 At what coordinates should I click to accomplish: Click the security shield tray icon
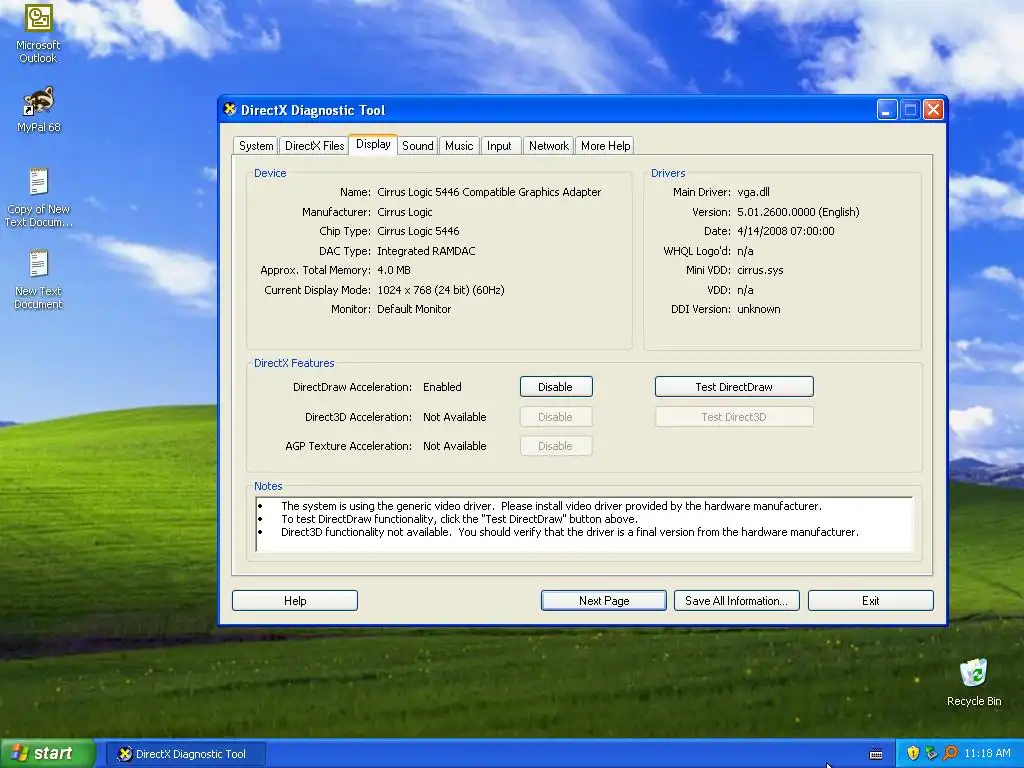[913, 753]
